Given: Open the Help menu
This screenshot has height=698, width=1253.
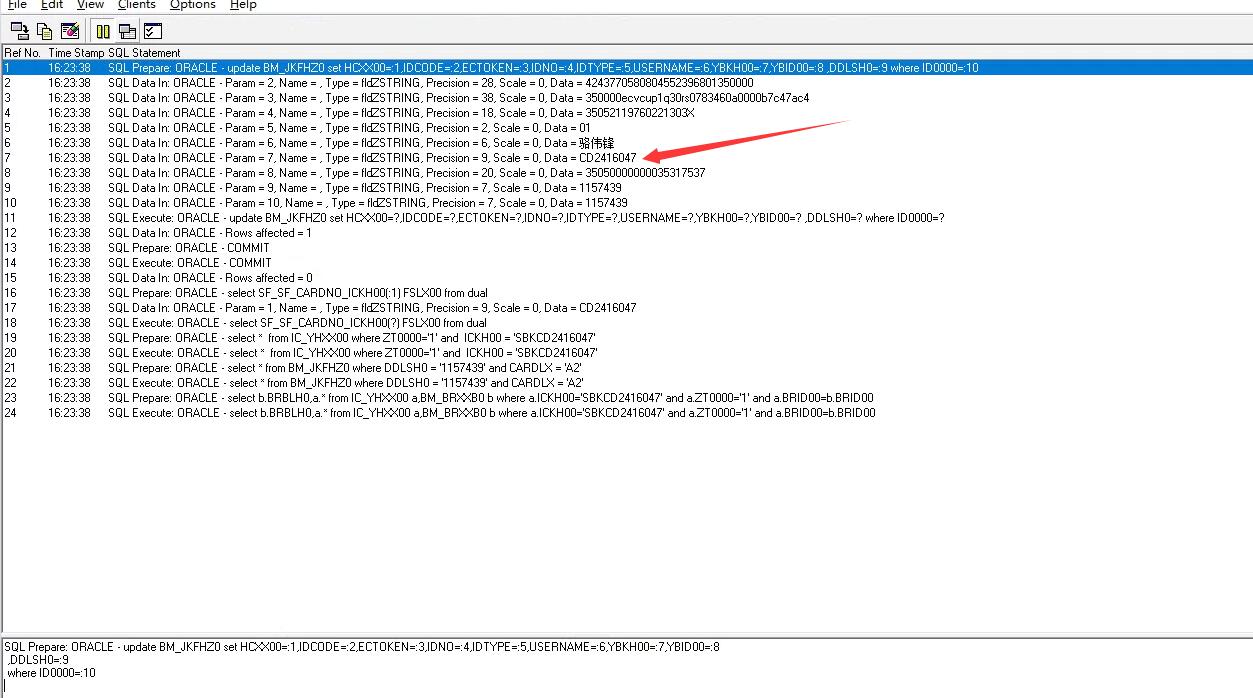Looking at the screenshot, I should (x=243, y=5).
